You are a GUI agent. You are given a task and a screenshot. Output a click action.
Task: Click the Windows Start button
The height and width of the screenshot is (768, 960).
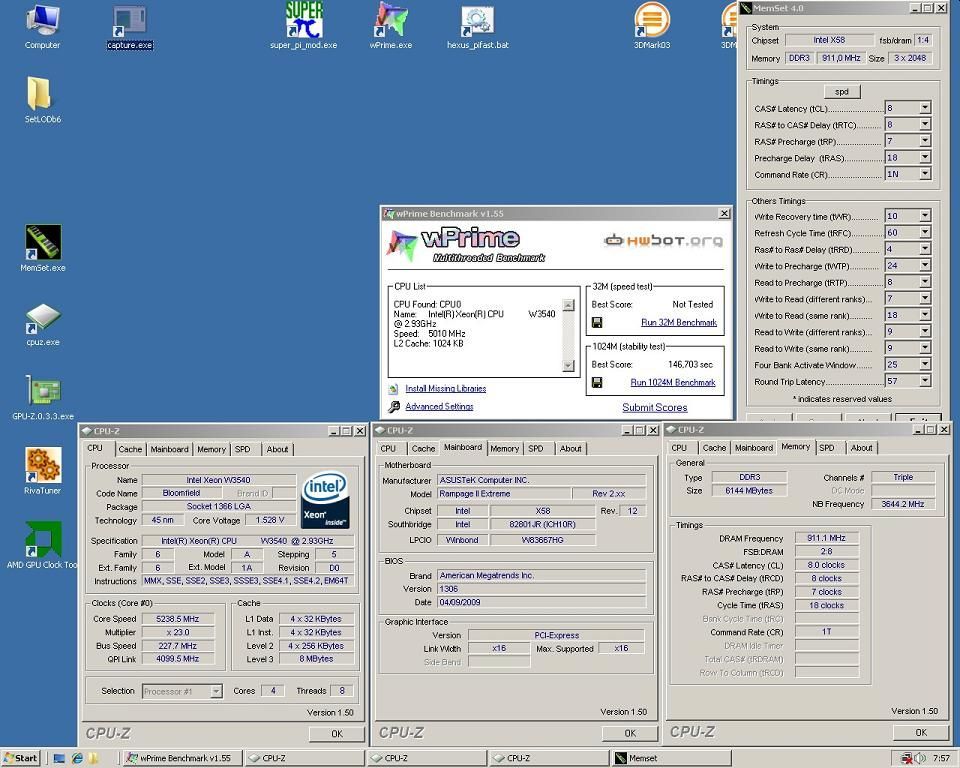[21, 758]
